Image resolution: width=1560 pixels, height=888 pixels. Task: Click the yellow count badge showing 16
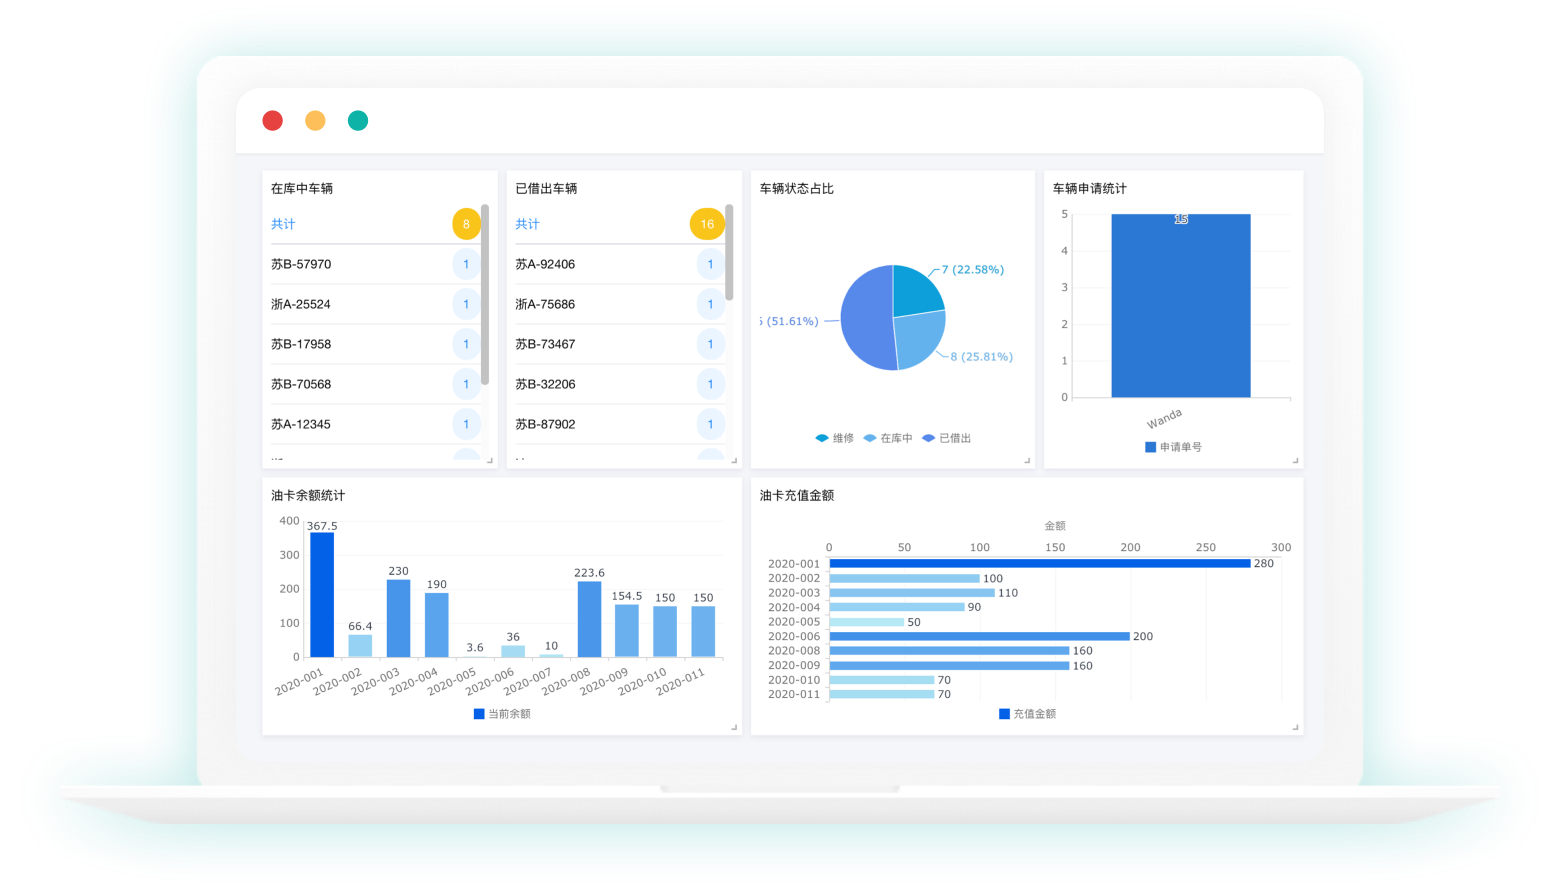[x=707, y=224]
